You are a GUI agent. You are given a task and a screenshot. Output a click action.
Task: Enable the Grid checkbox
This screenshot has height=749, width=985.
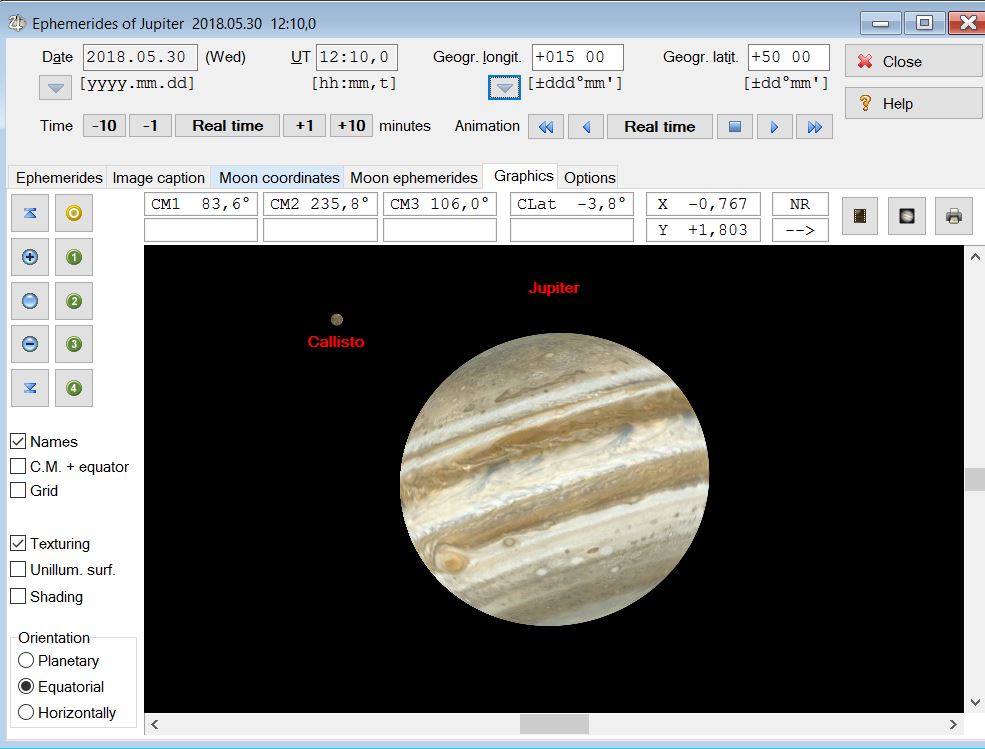coord(18,490)
